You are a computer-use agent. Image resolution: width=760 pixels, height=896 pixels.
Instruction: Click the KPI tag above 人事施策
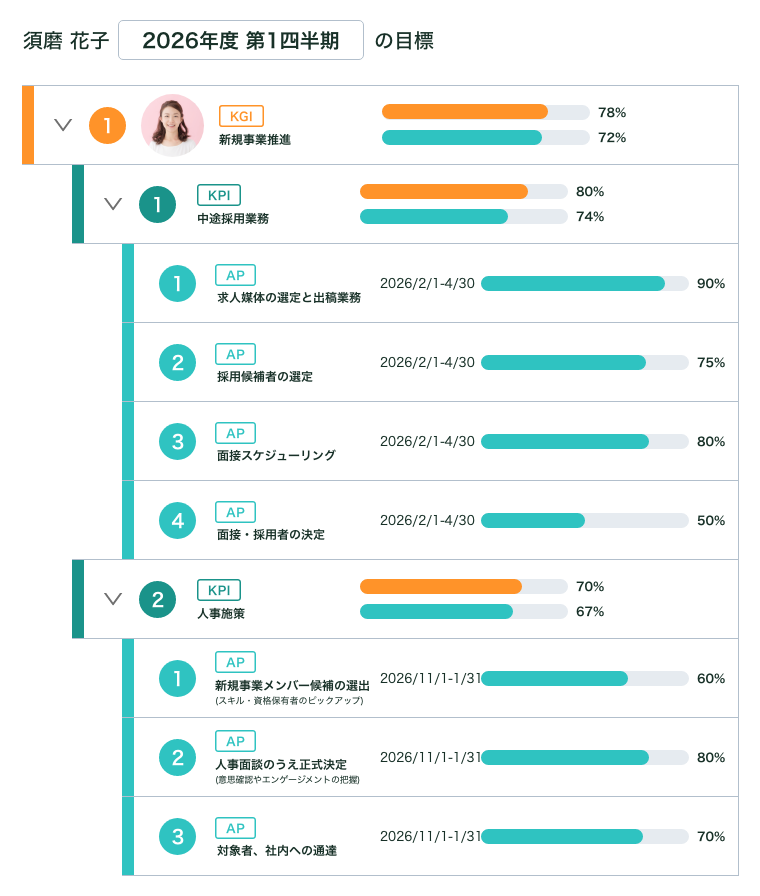click(x=219, y=590)
